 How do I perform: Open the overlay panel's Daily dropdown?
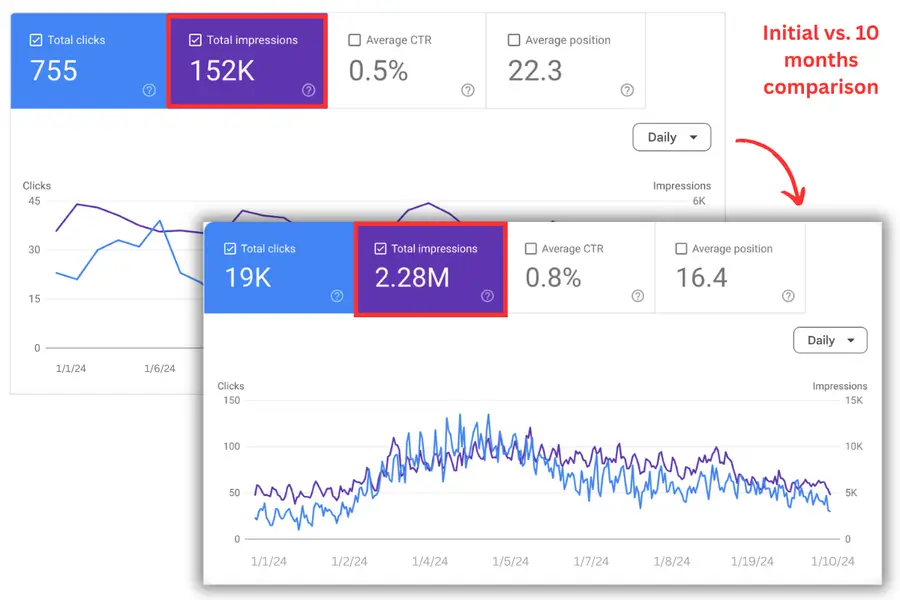pos(830,340)
